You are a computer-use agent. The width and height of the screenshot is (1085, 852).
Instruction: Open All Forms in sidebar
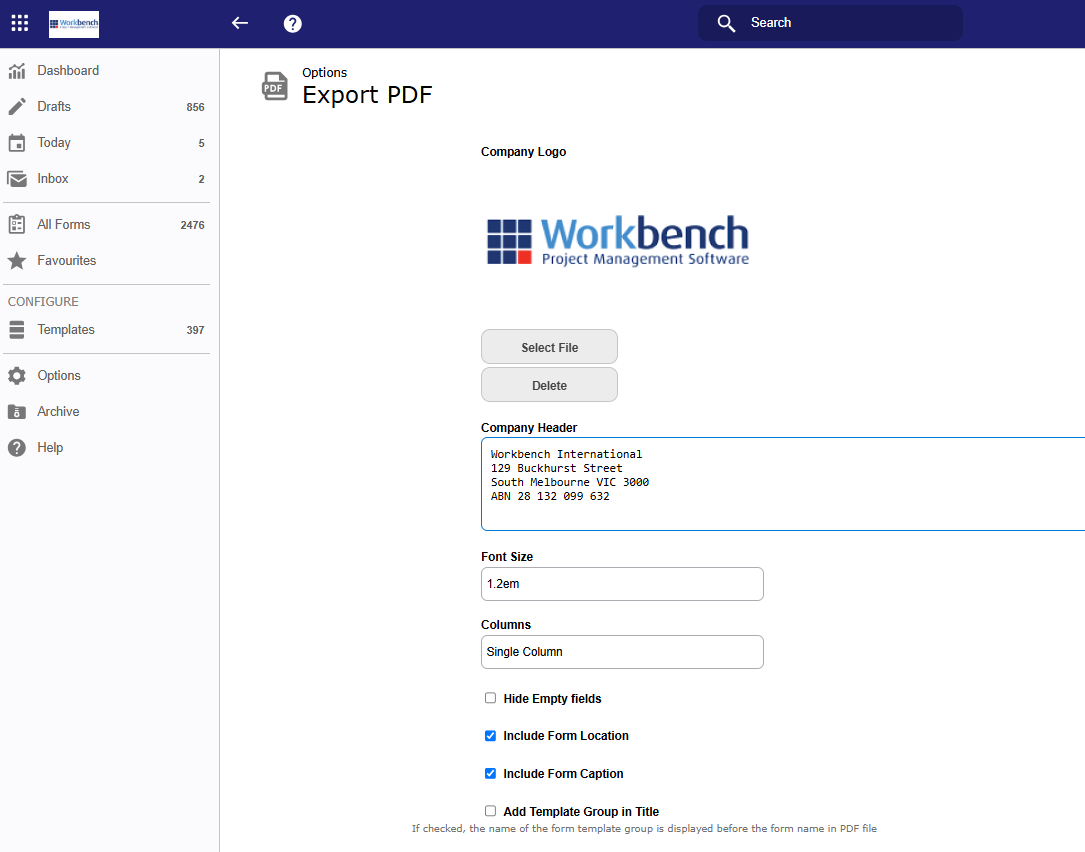pyautogui.click(x=64, y=224)
